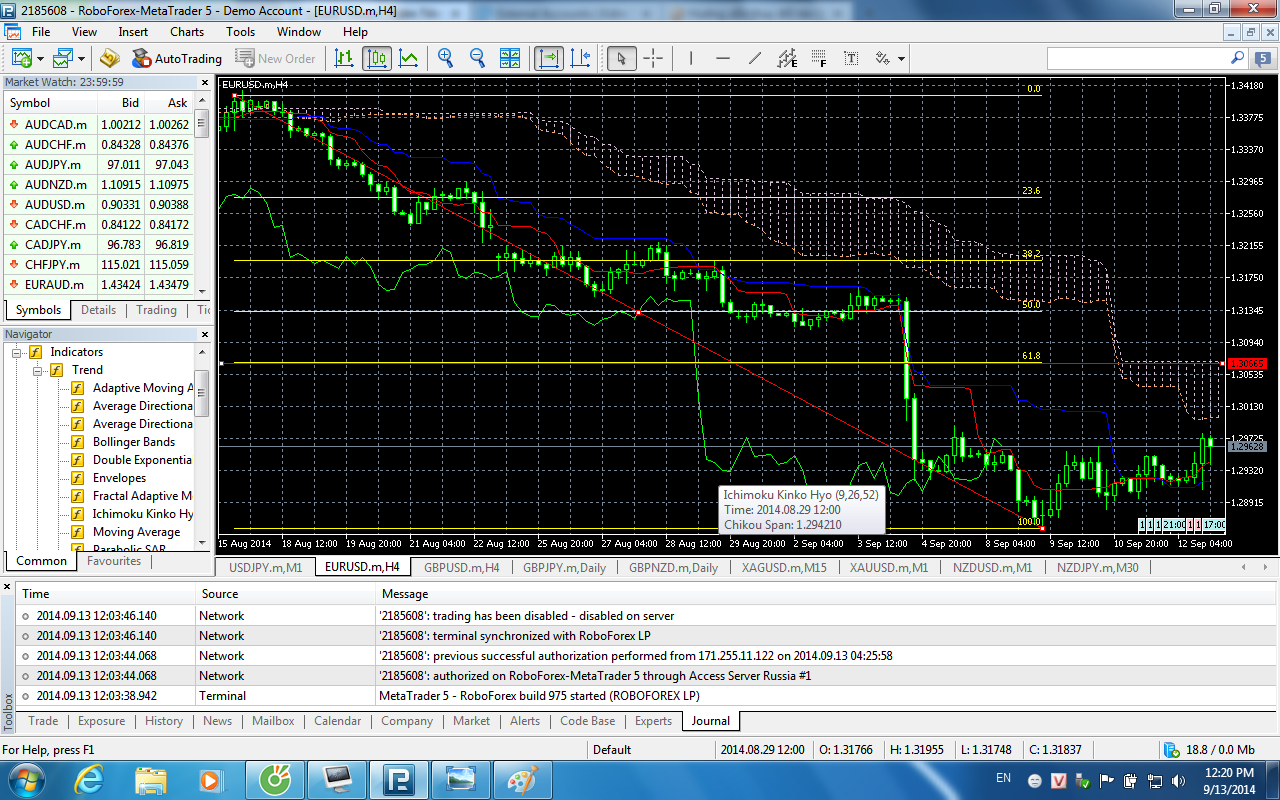Collapse the Indicators tree node

[x=17, y=352]
